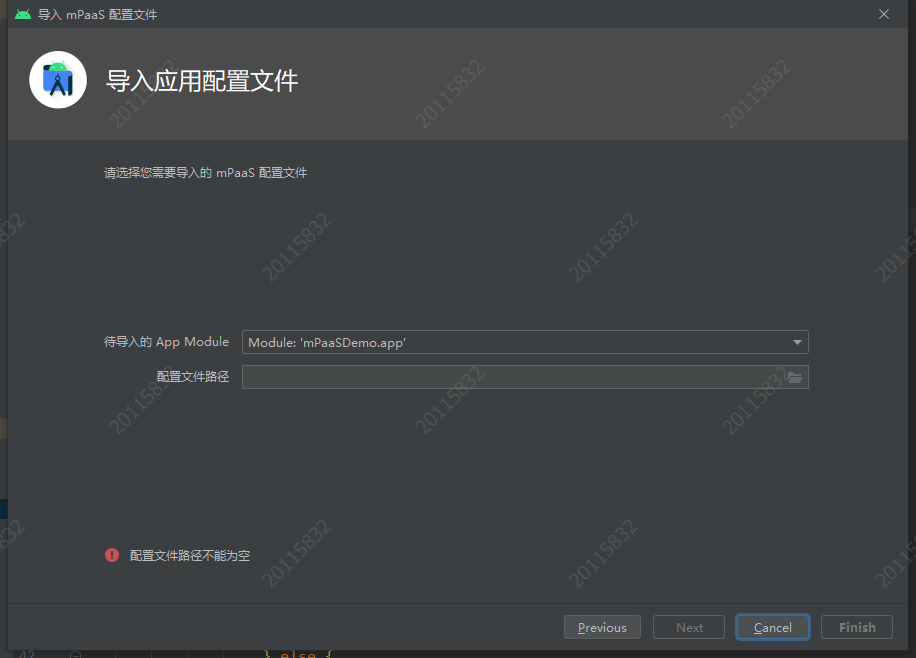Click the Android icon in the title bar

(x=23, y=14)
